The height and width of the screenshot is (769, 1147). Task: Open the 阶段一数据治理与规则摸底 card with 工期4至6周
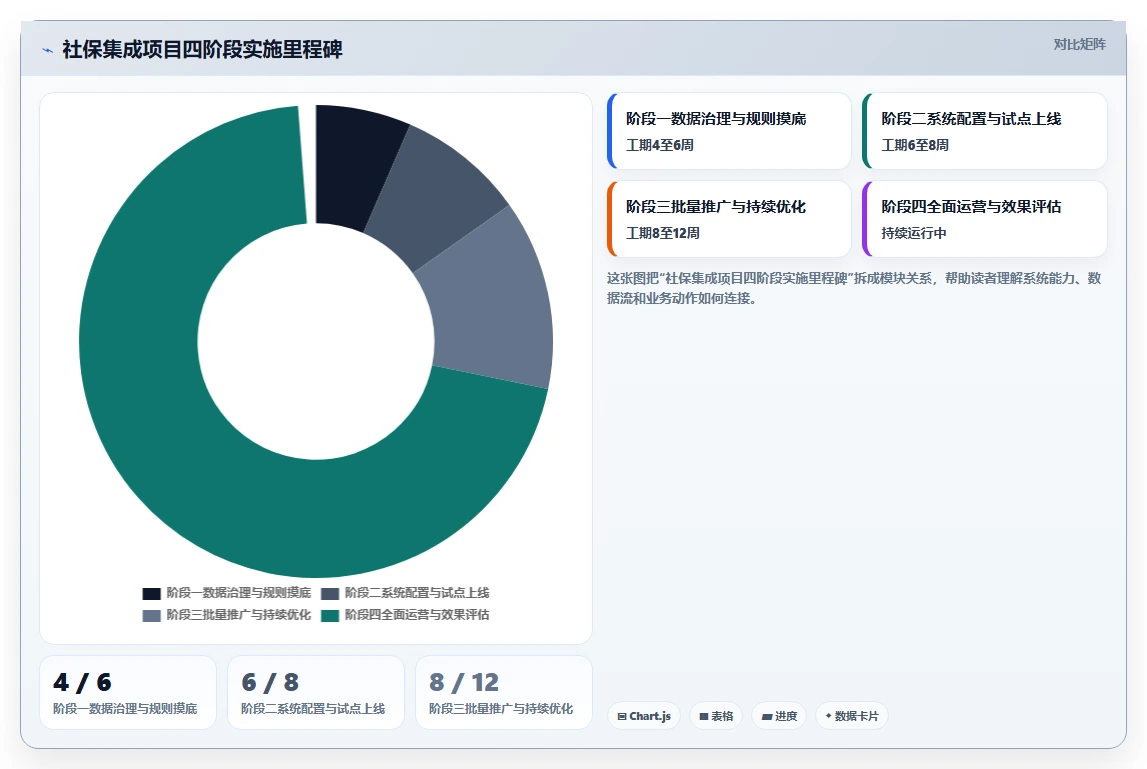[729, 131]
